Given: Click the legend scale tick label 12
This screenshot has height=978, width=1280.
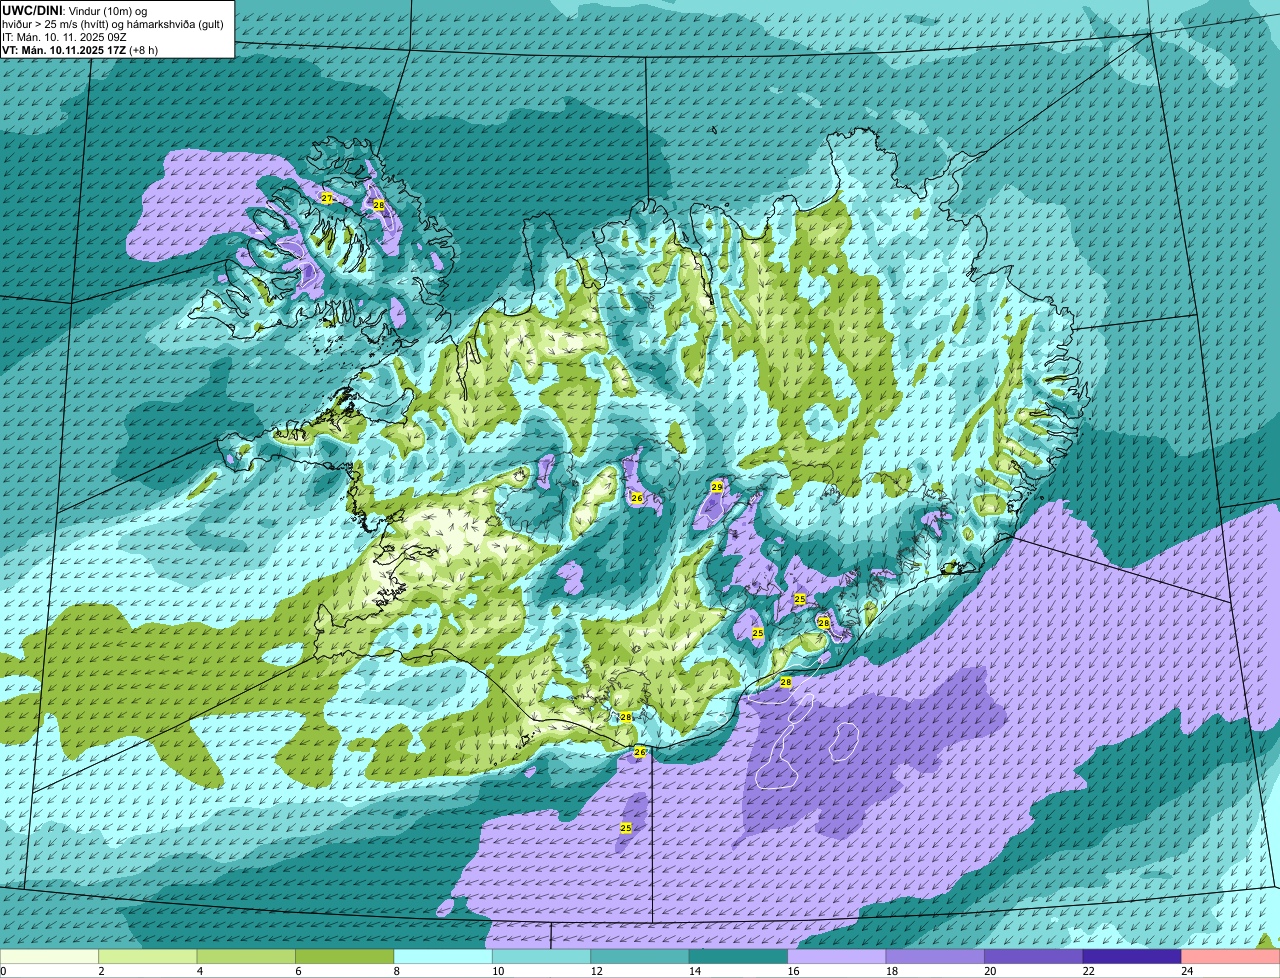Looking at the screenshot, I should [596, 971].
